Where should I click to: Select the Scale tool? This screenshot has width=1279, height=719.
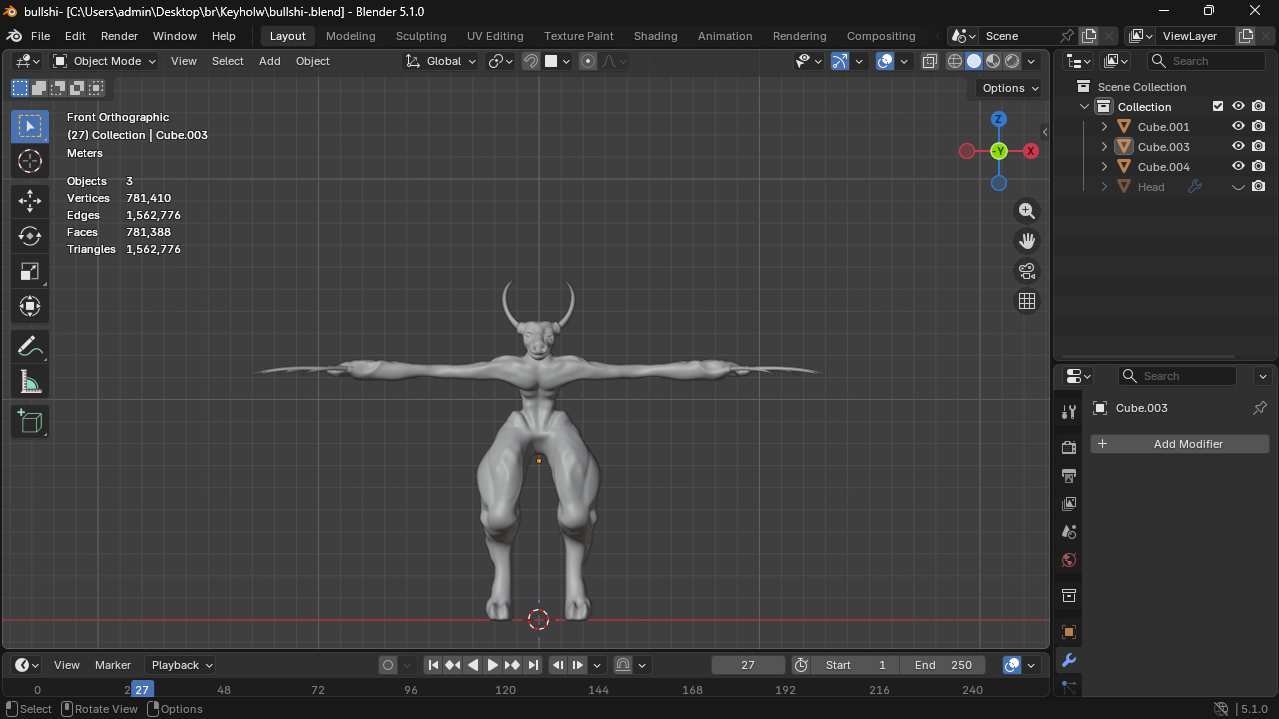[30, 271]
